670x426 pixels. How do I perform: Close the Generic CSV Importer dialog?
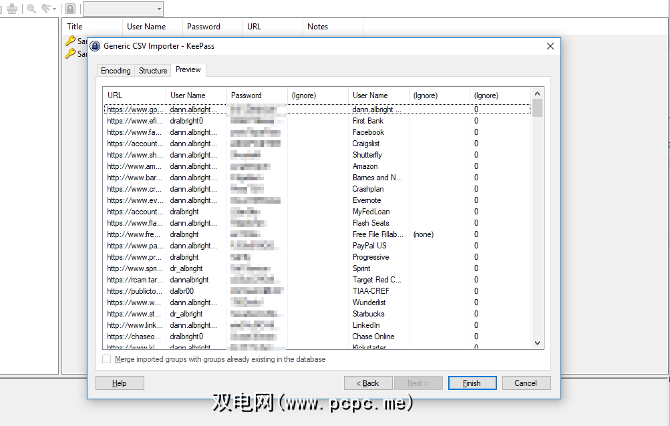[x=550, y=46]
